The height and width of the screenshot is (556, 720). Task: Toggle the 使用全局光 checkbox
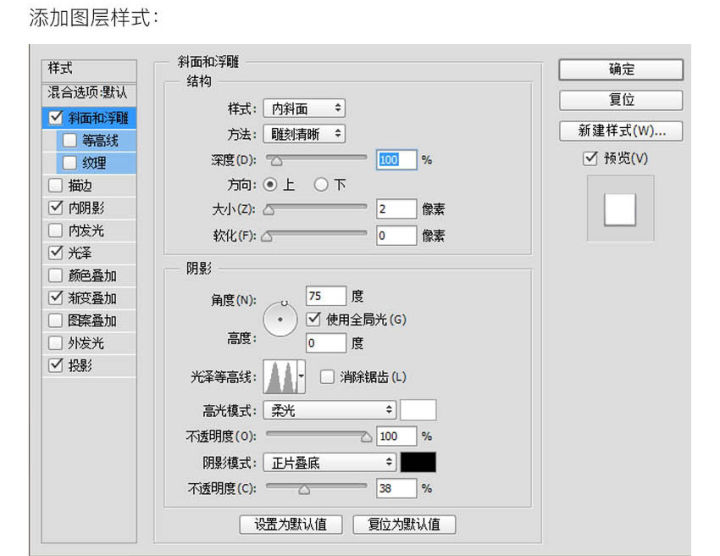click(314, 319)
